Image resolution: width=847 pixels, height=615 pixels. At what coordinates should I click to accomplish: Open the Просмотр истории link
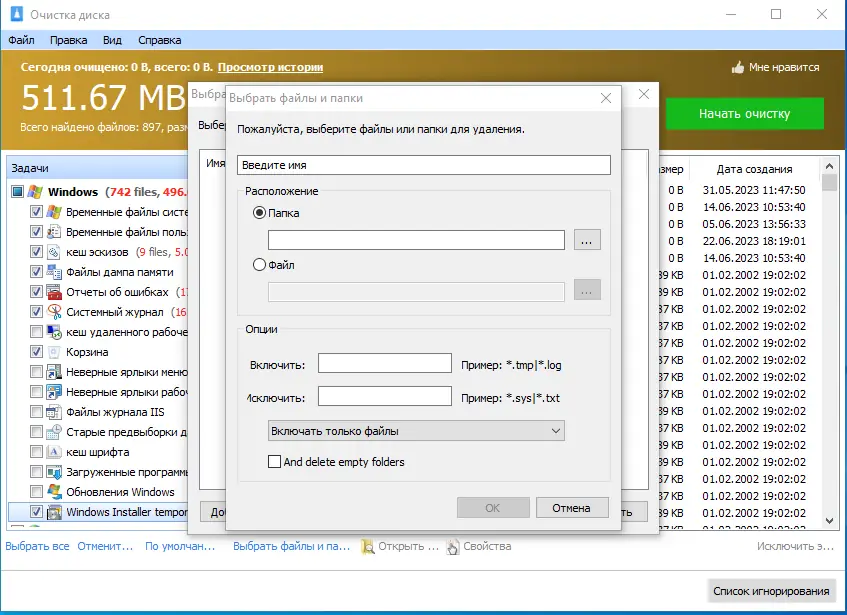coord(271,67)
